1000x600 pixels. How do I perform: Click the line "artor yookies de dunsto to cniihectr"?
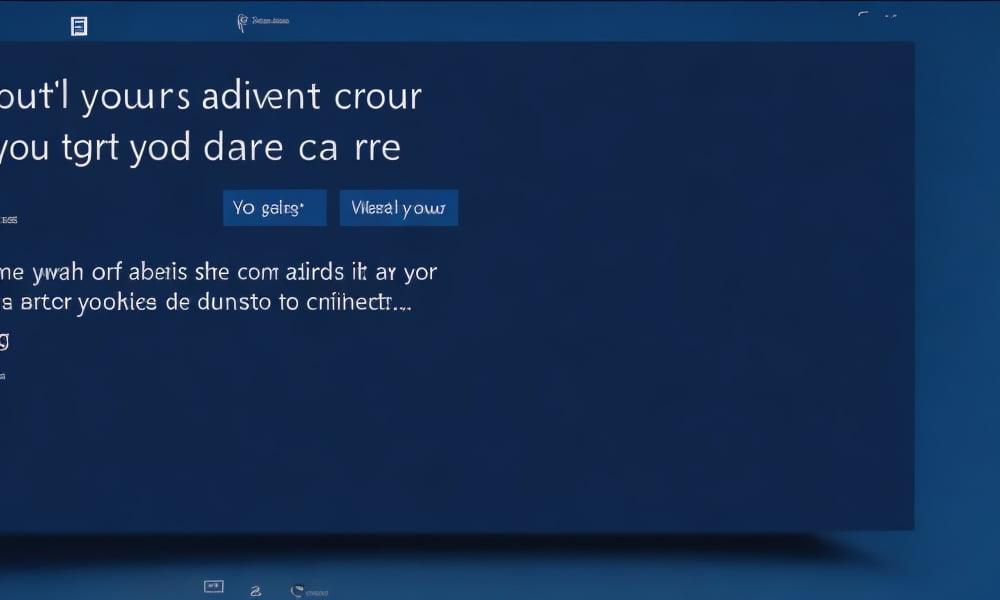click(205, 302)
